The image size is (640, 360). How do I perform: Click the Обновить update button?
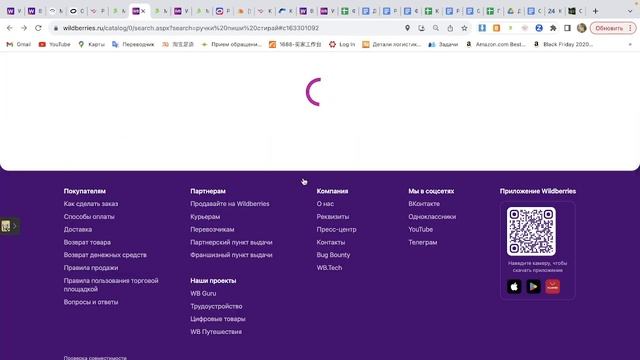(609, 28)
